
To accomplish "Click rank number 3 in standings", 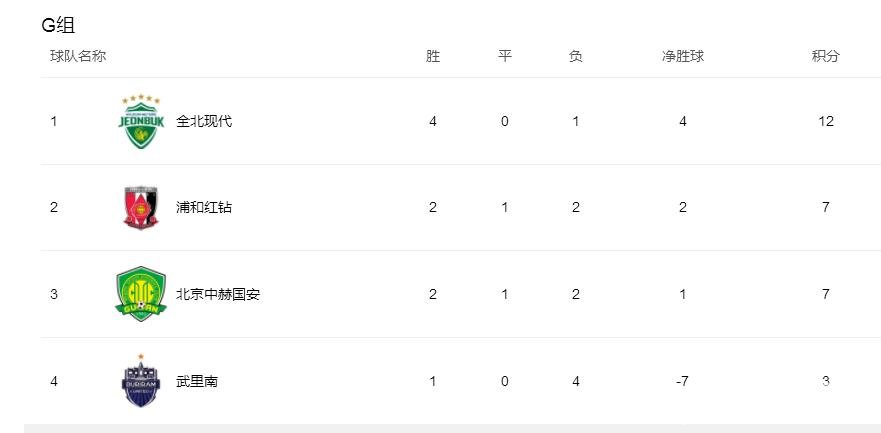I will (54, 294).
